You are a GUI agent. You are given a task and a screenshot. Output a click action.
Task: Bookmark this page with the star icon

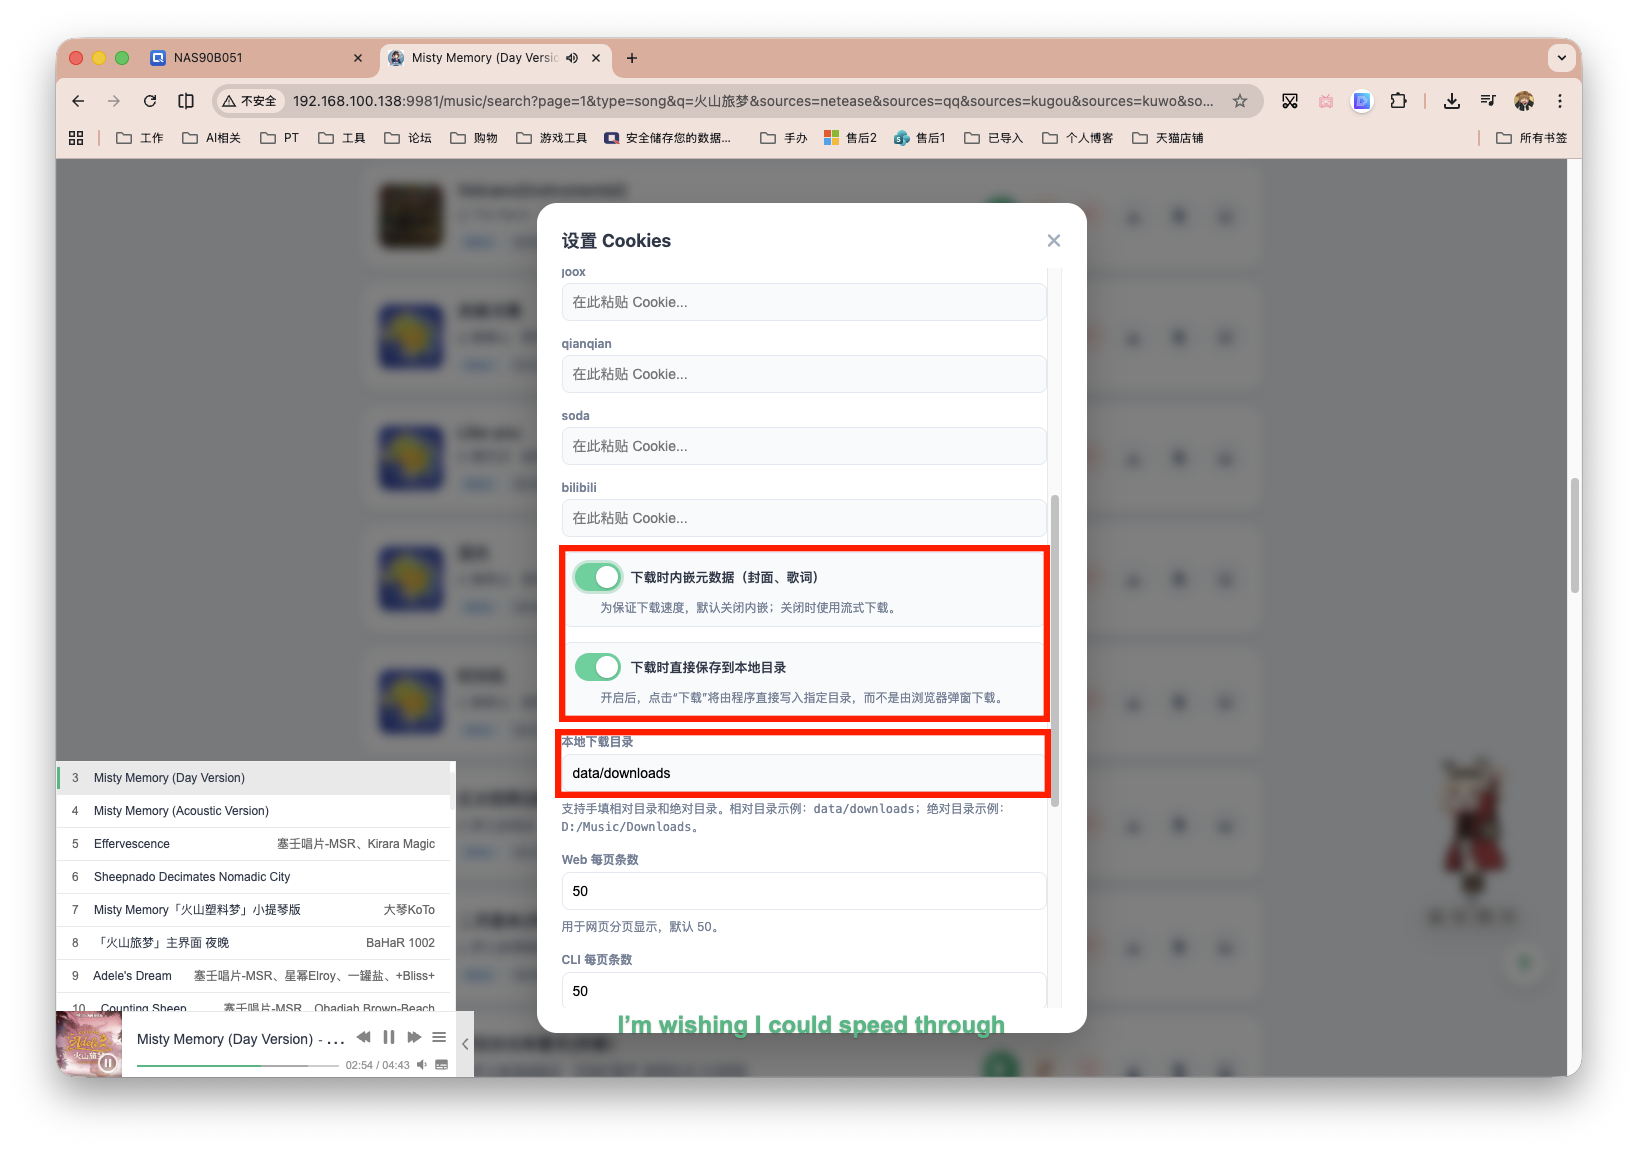[1240, 101]
